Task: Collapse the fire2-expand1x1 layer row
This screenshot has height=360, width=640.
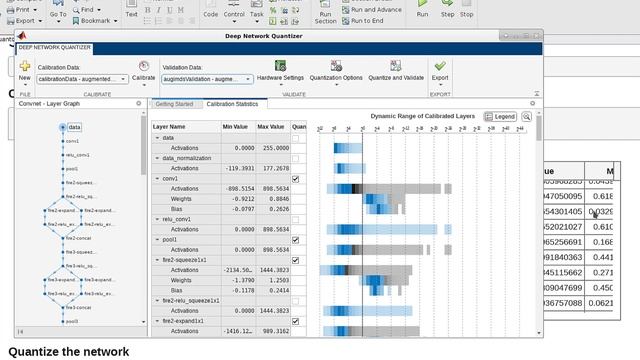Action: pyautogui.click(x=158, y=321)
